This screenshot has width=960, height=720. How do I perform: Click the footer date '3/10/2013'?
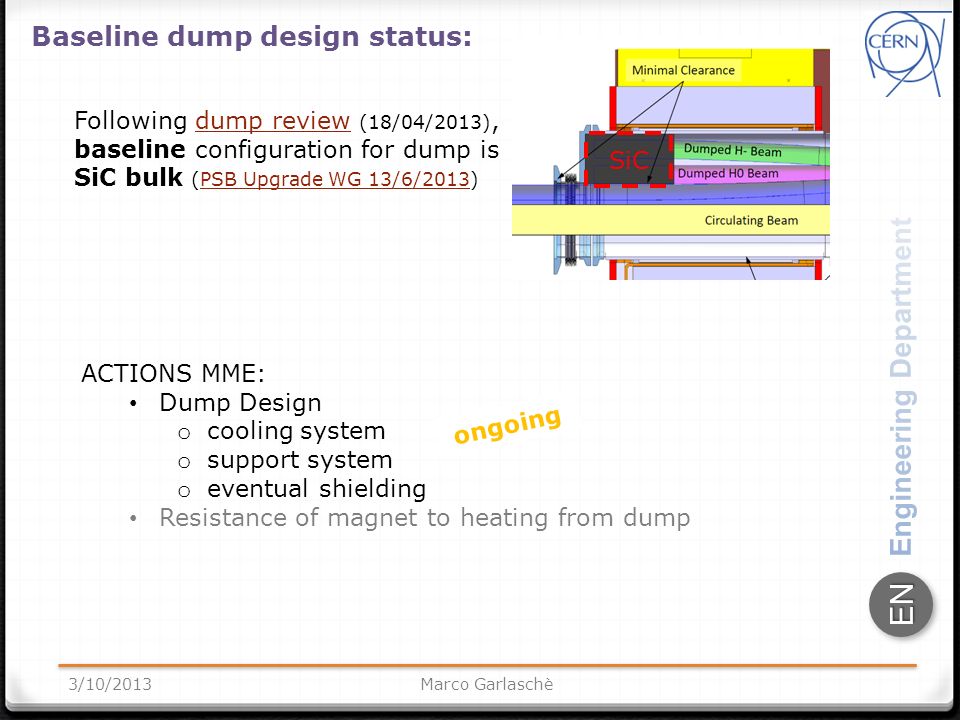[x=110, y=684]
